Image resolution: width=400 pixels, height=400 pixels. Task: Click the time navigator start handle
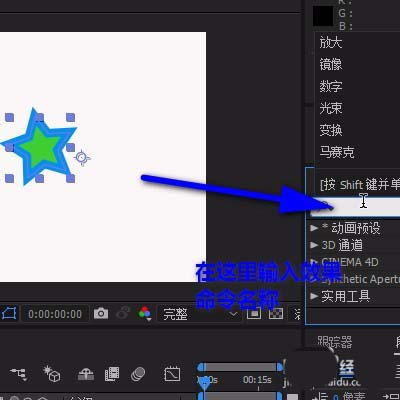[200, 367]
